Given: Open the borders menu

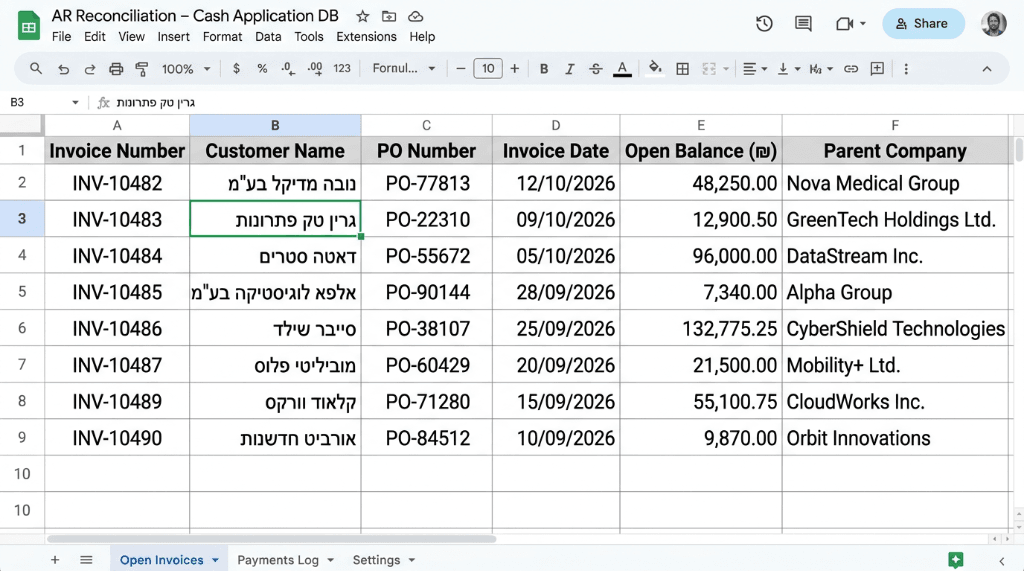Looking at the screenshot, I should click(682, 69).
